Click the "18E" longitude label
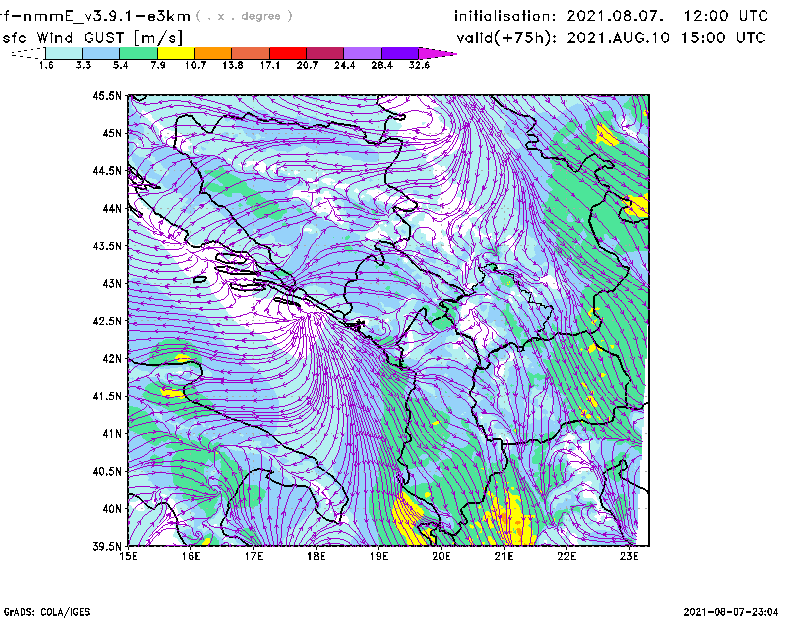The width and height of the screenshot is (800, 618). point(316,556)
